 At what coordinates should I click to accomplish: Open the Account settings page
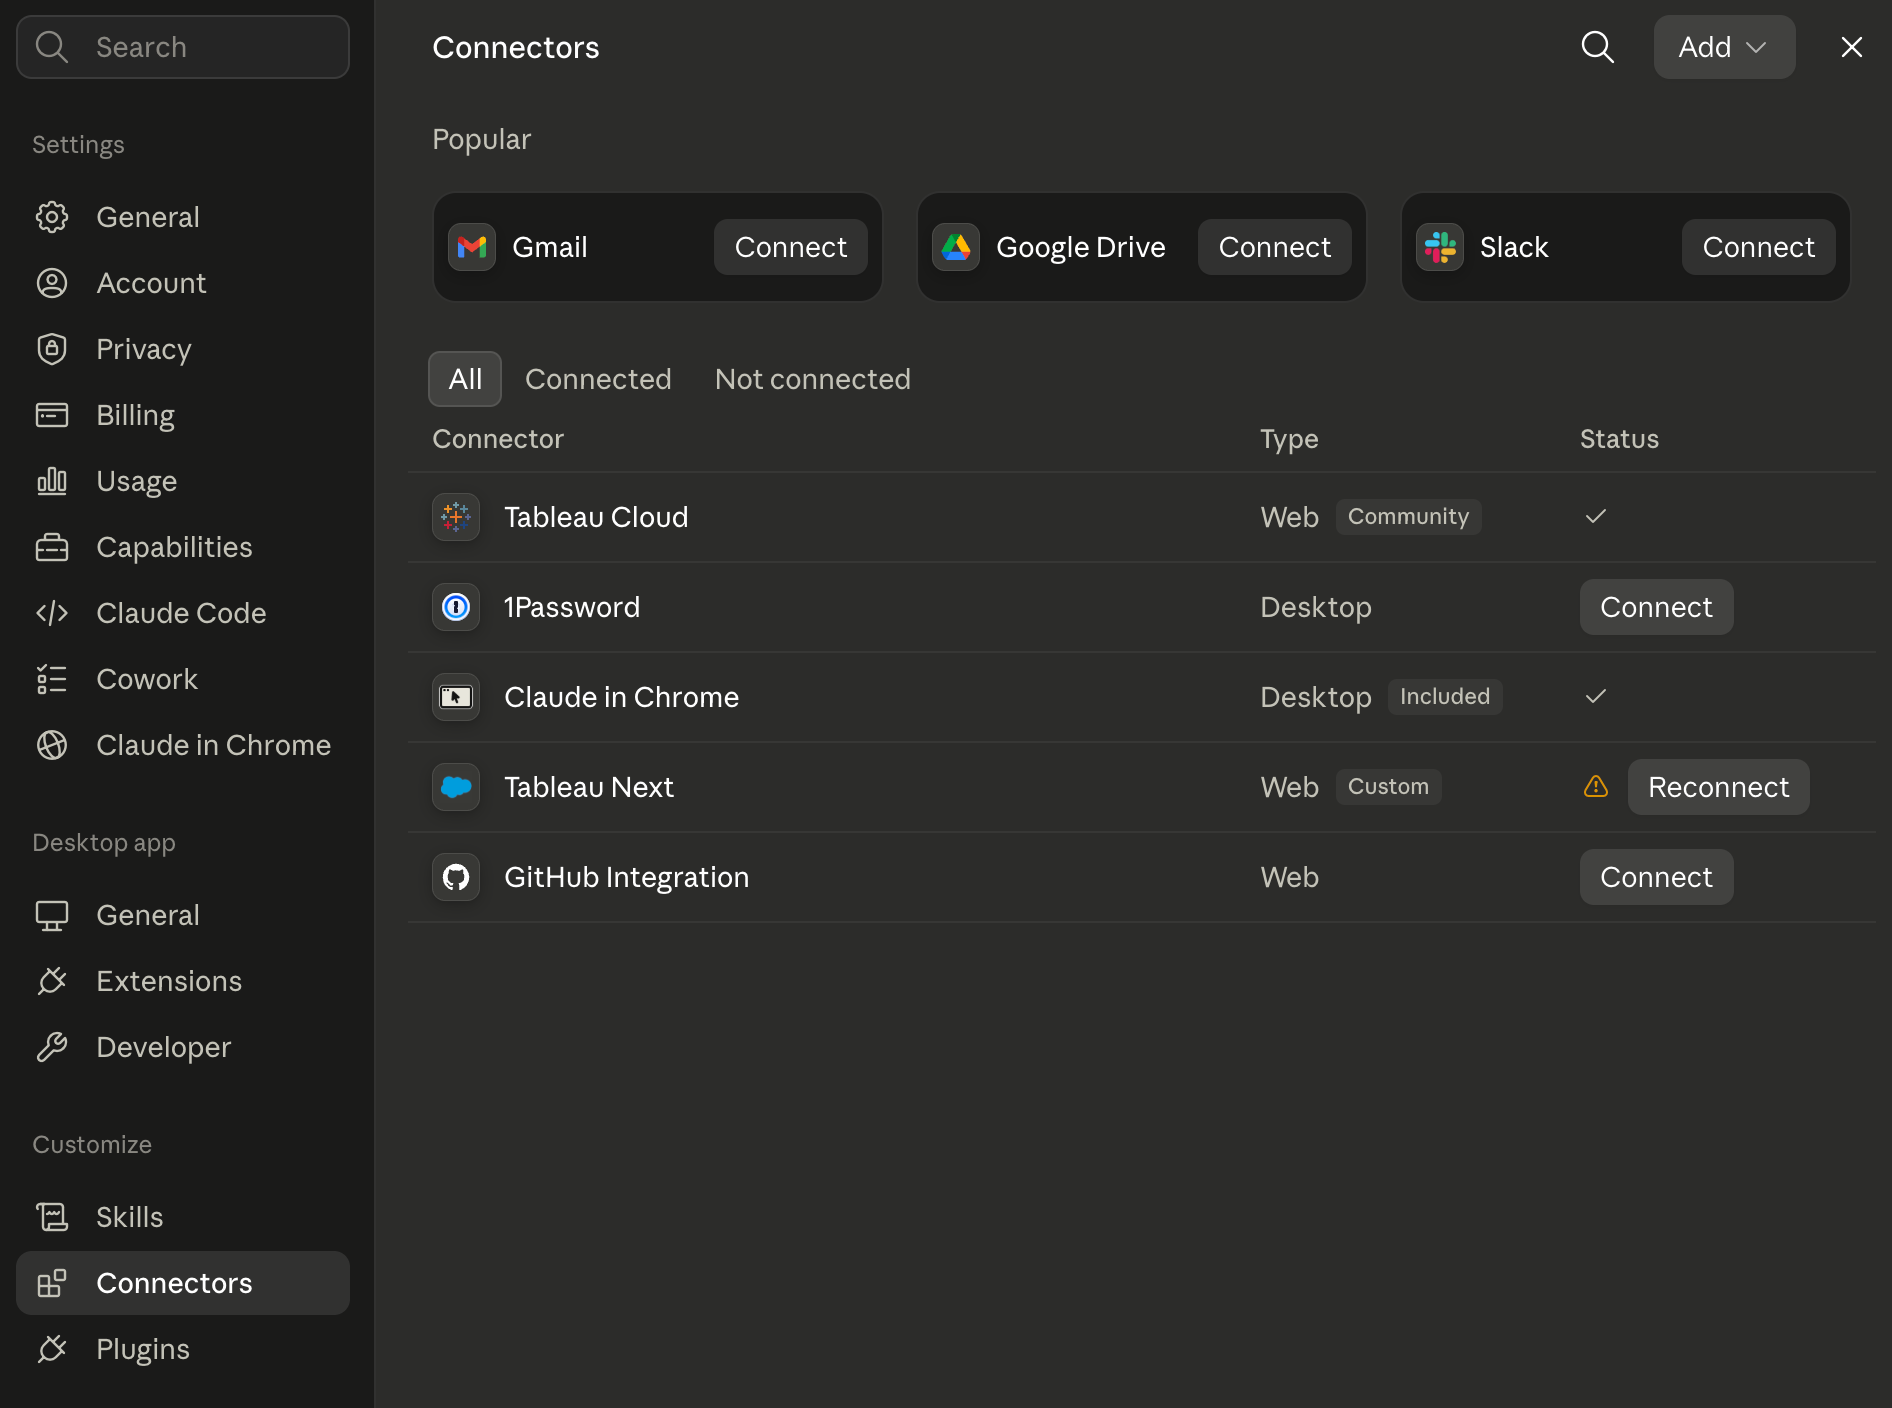point(183,283)
